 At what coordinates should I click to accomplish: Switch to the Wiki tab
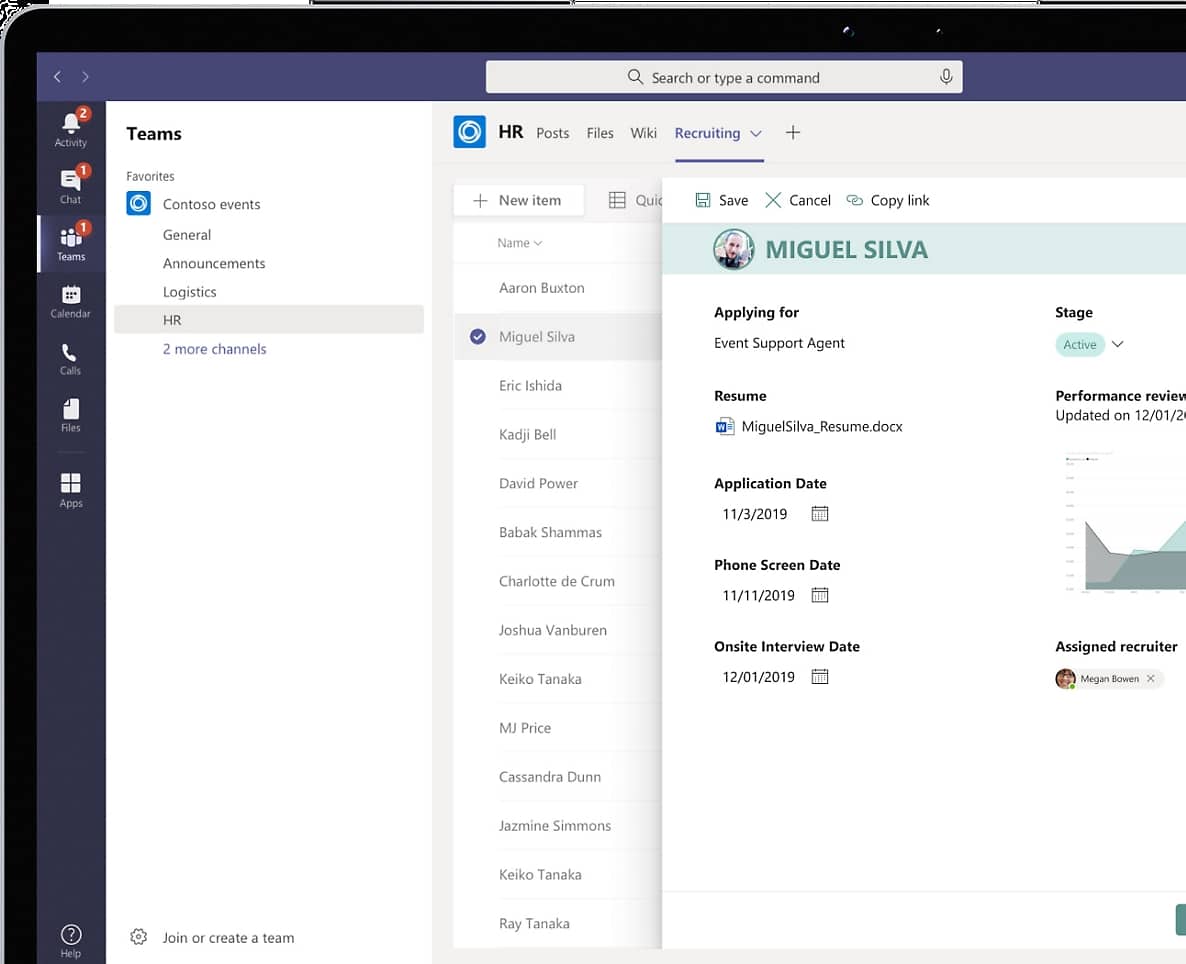point(643,133)
